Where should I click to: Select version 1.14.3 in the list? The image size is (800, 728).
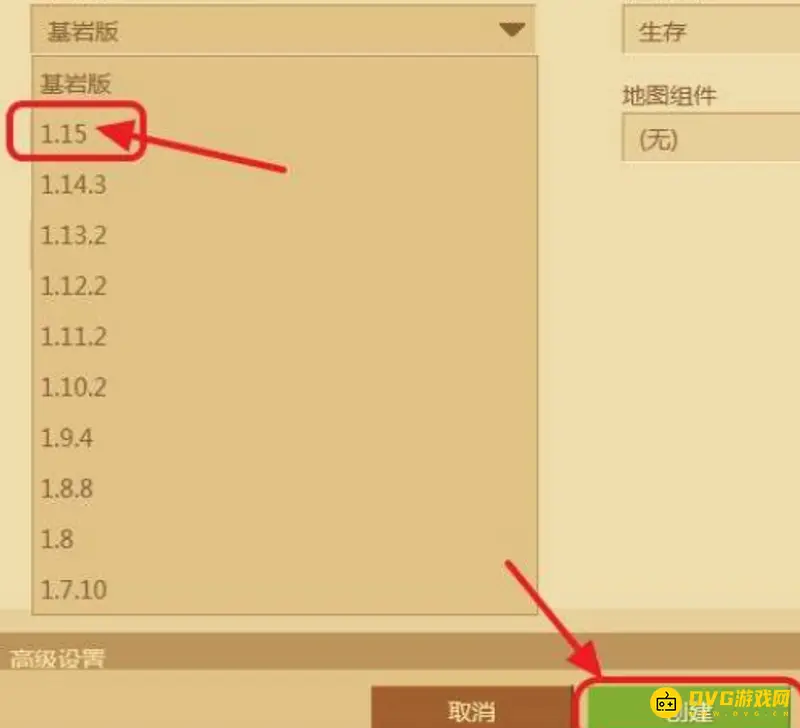[x=284, y=184]
